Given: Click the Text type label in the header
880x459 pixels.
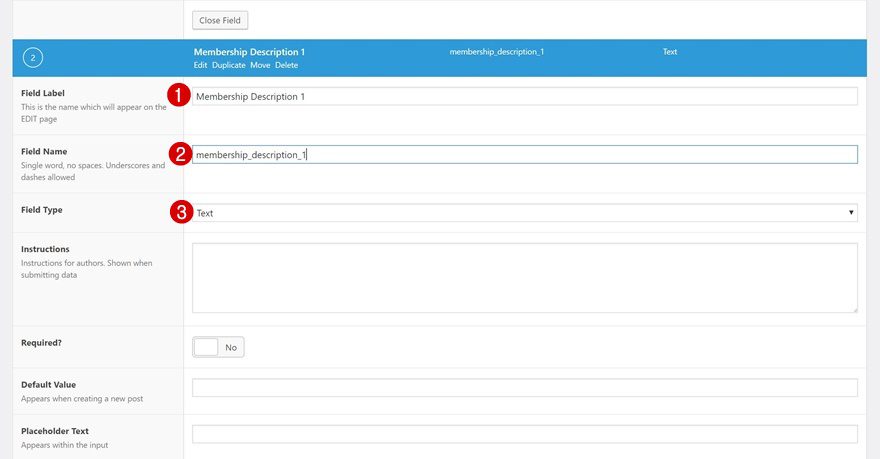Looking at the screenshot, I should (670, 52).
